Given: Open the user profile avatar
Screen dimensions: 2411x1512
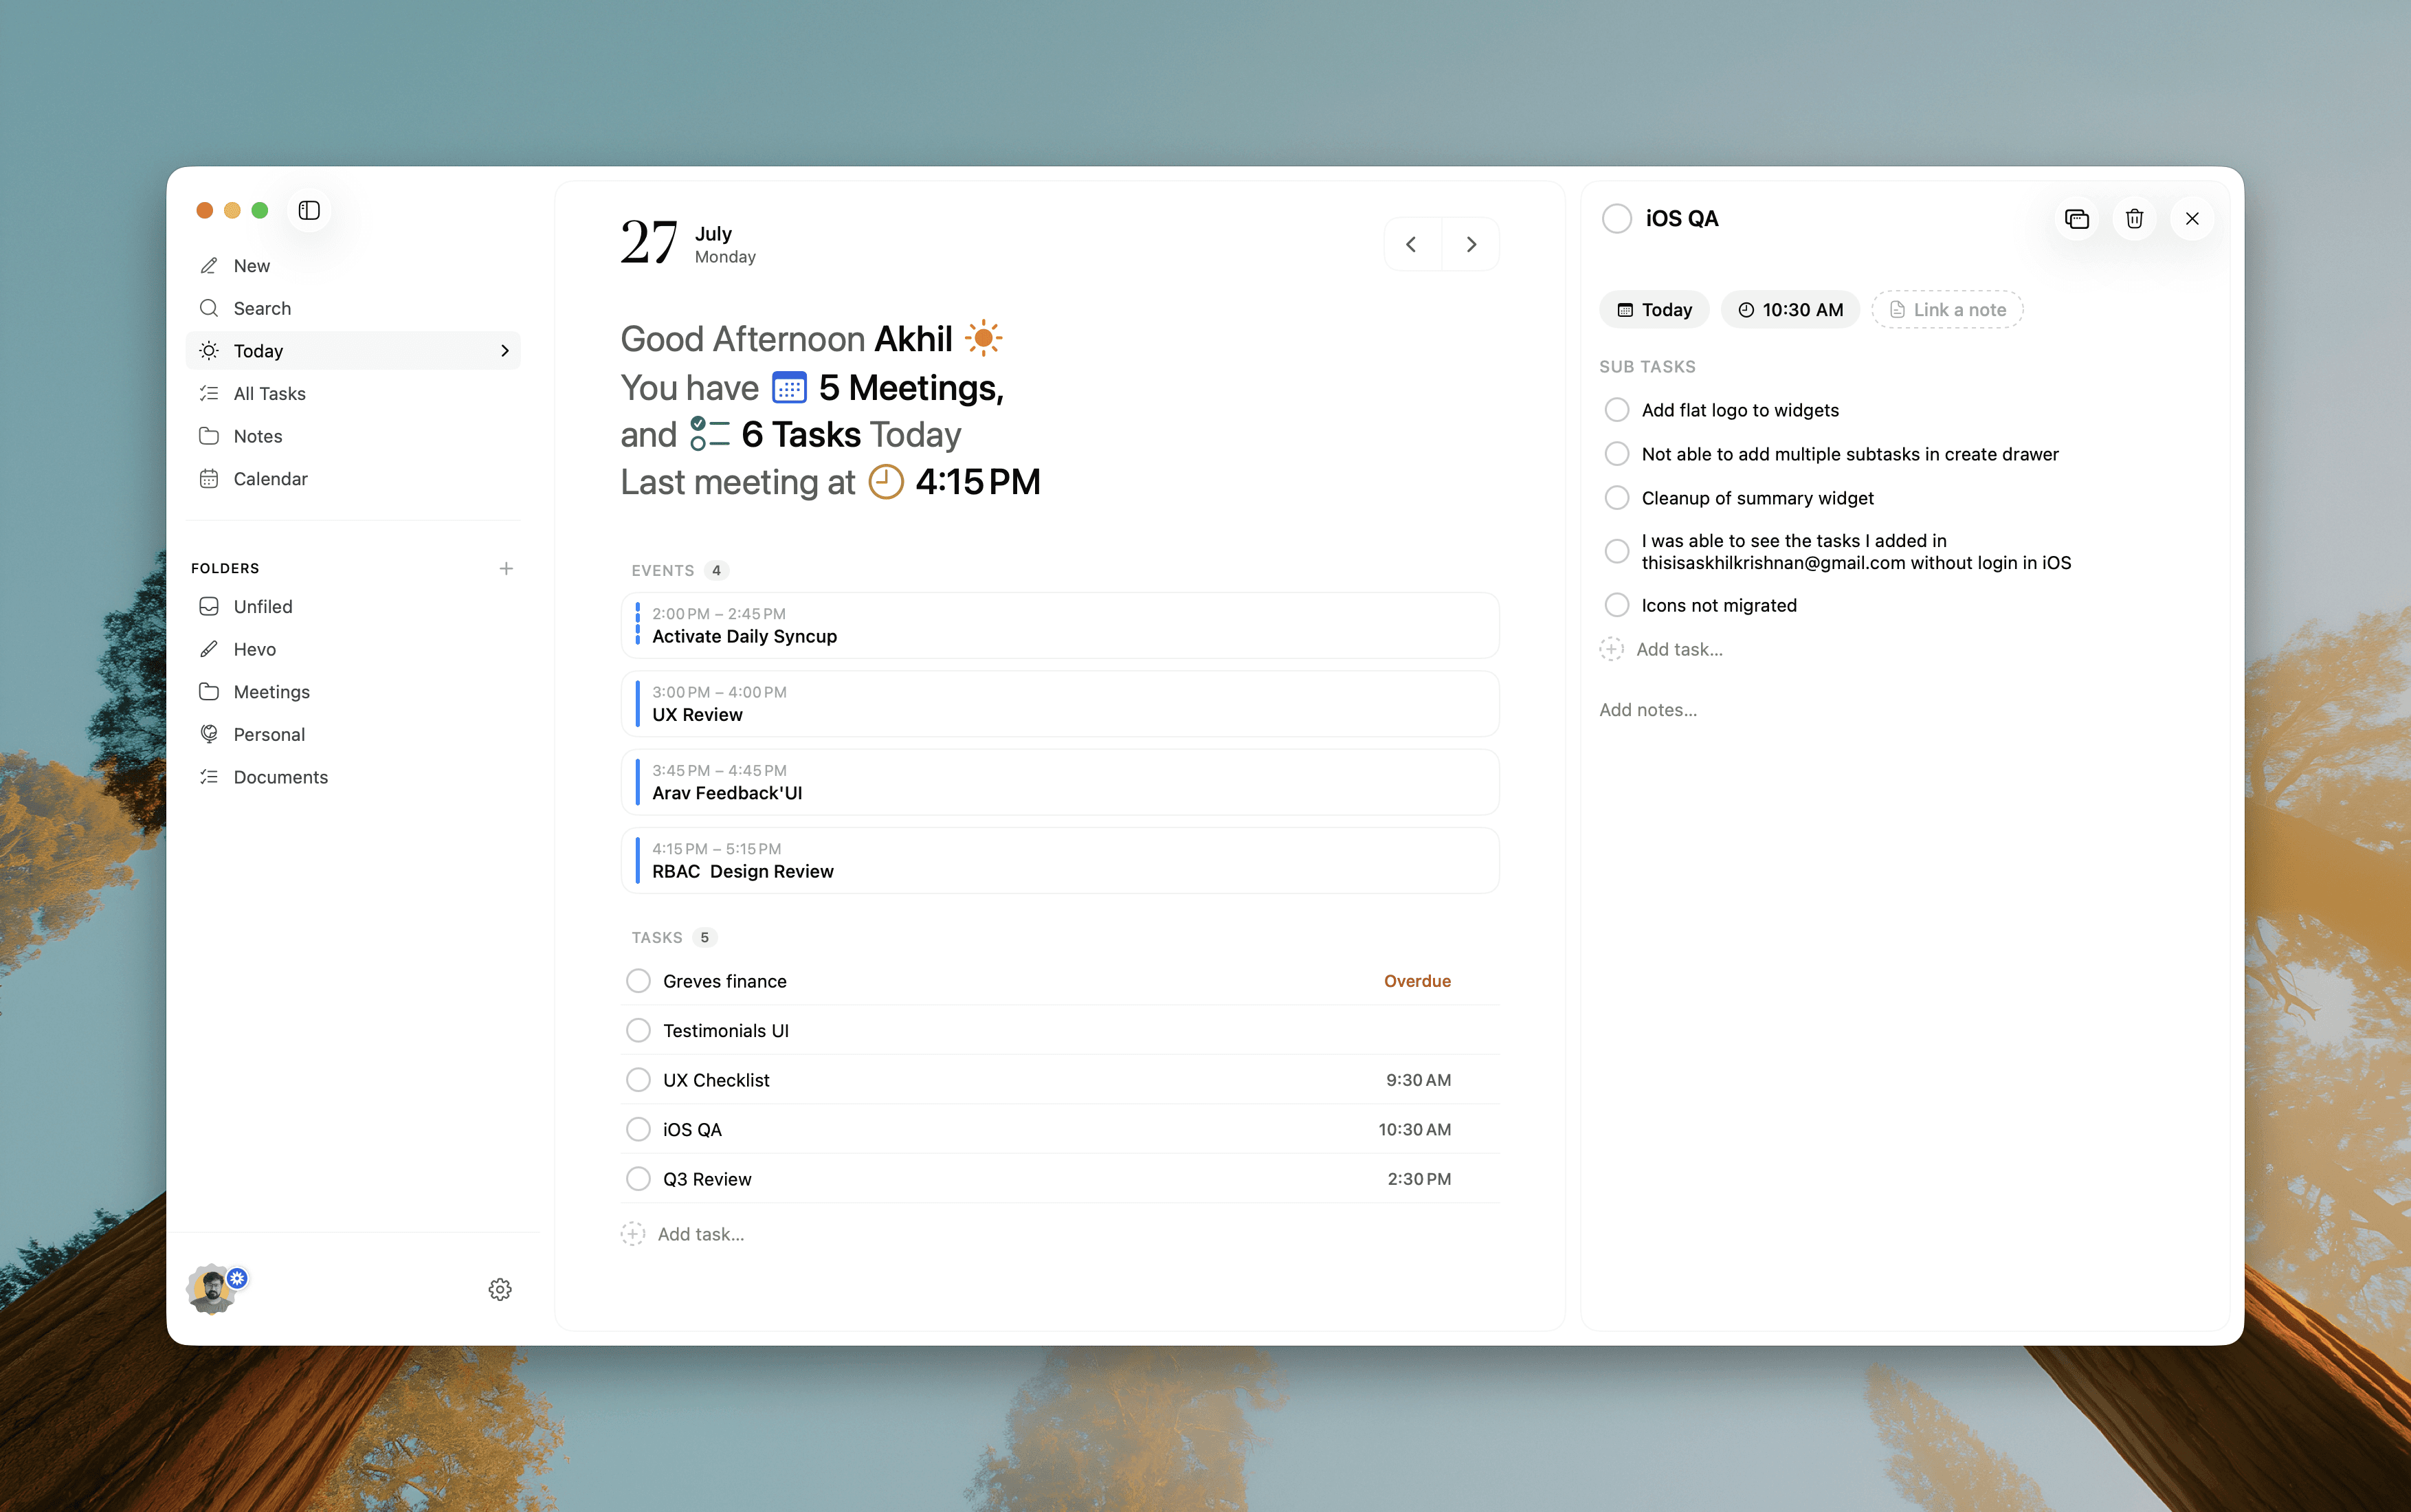Looking at the screenshot, I should pos(213,1289).
